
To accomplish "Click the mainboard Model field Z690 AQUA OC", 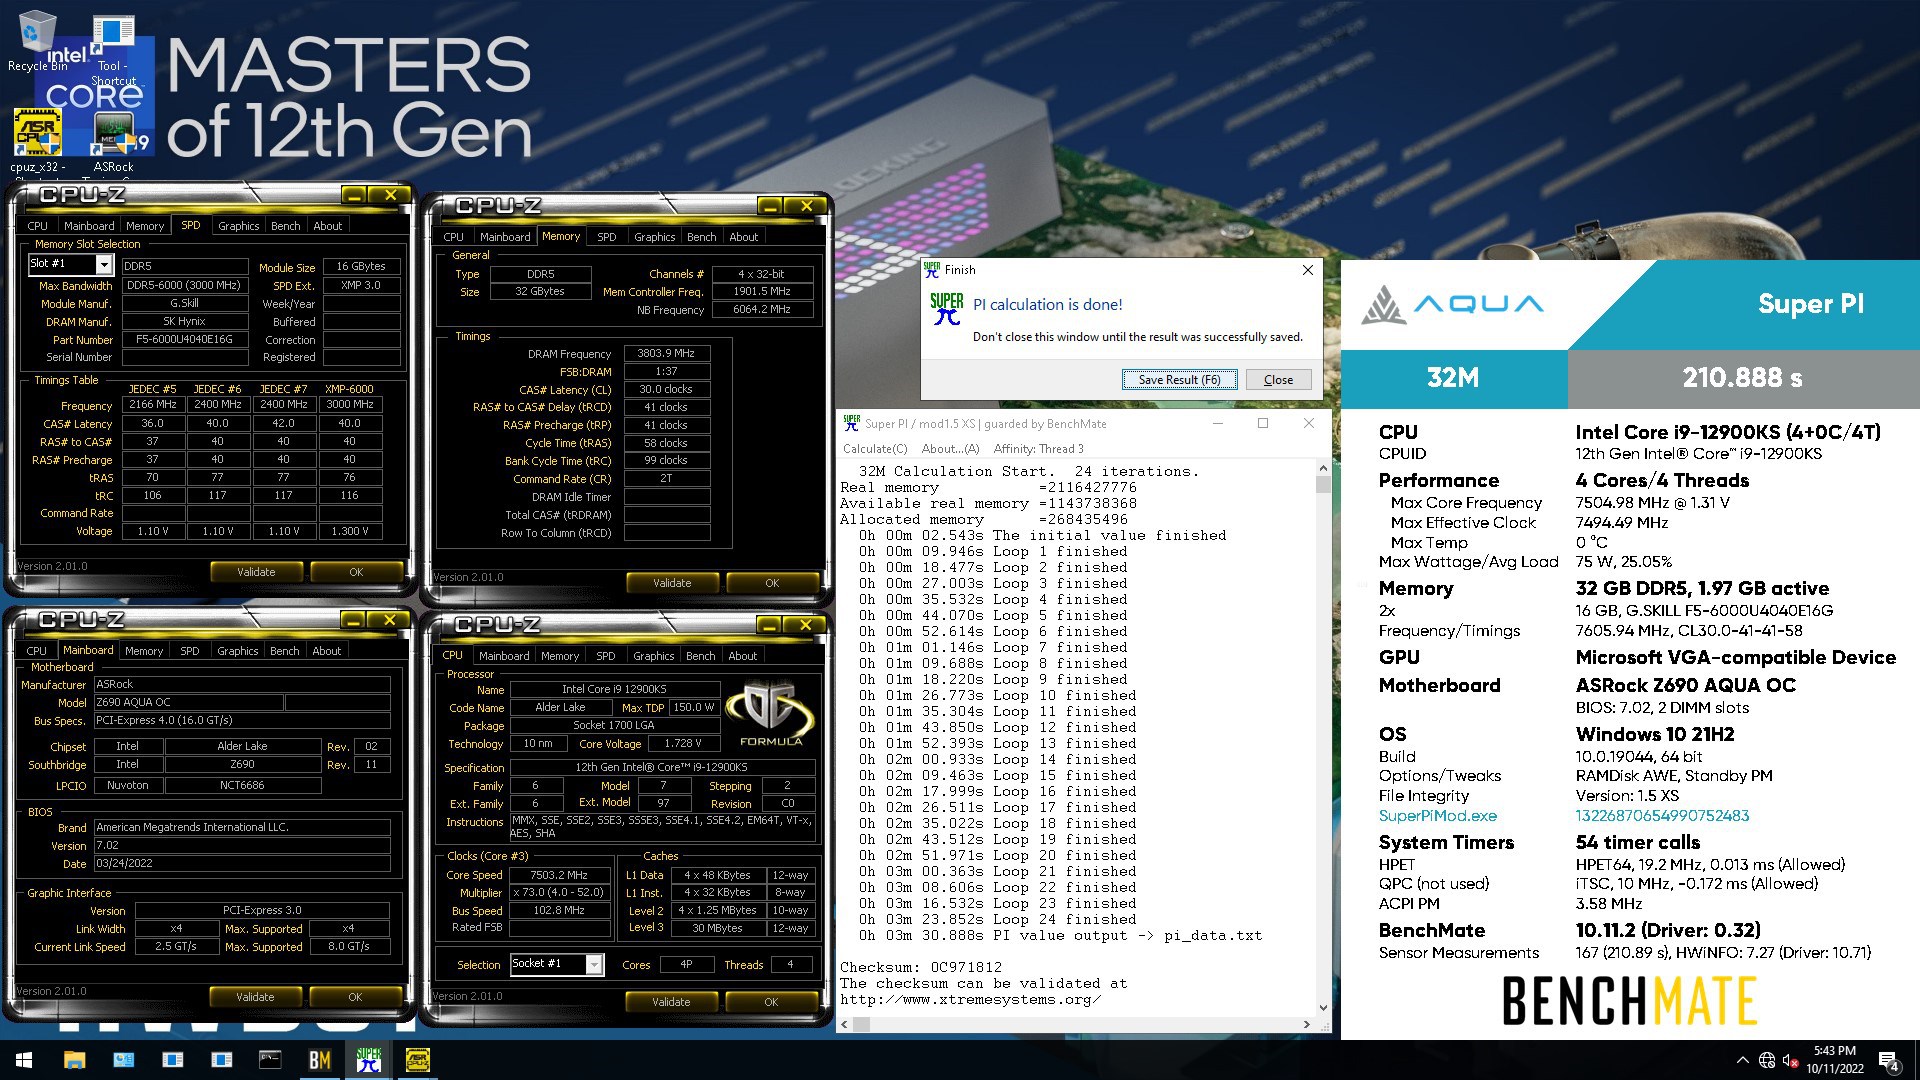I will click(x=188, y=702).
